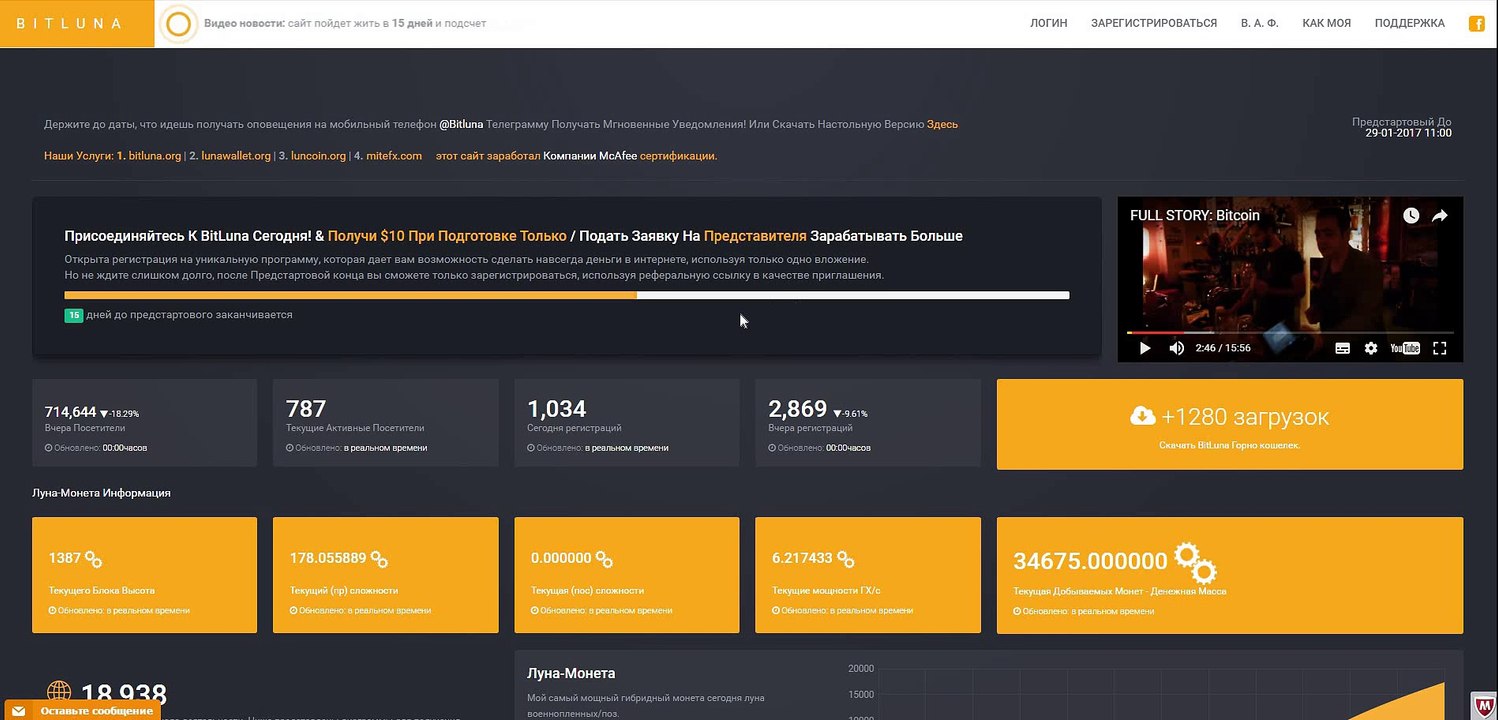The image size is (1498, 720).
Task: Click the green 15 days badge
Action: point(74,315)
